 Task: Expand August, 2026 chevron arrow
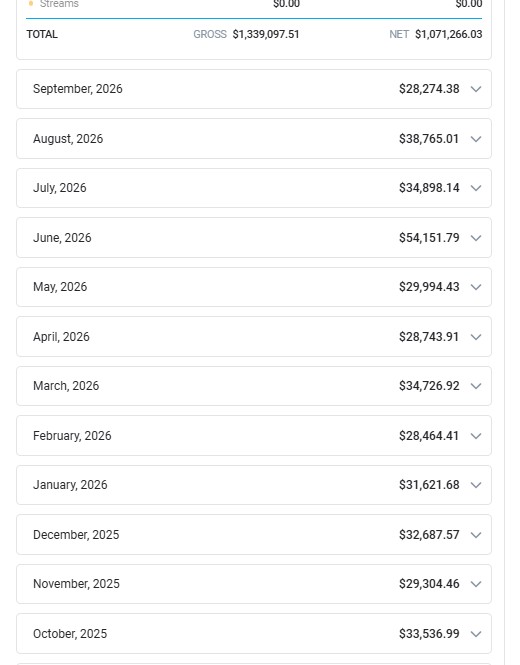click(476, 139)
